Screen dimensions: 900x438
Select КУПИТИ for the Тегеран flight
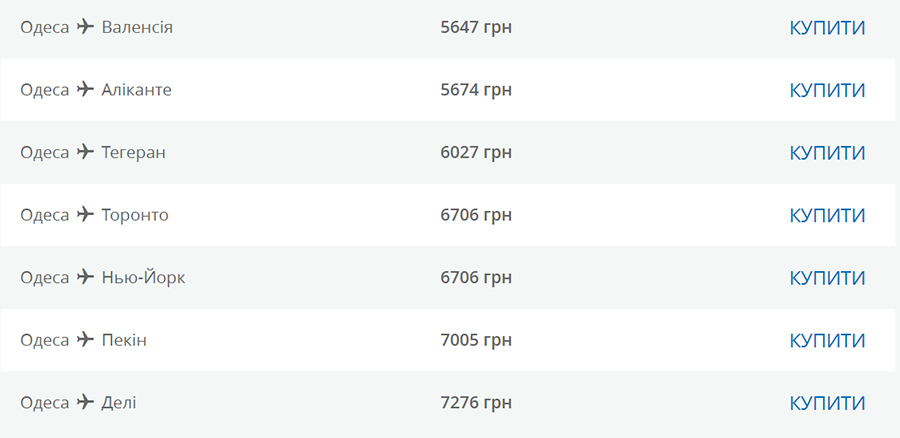[x=827, y=153]
